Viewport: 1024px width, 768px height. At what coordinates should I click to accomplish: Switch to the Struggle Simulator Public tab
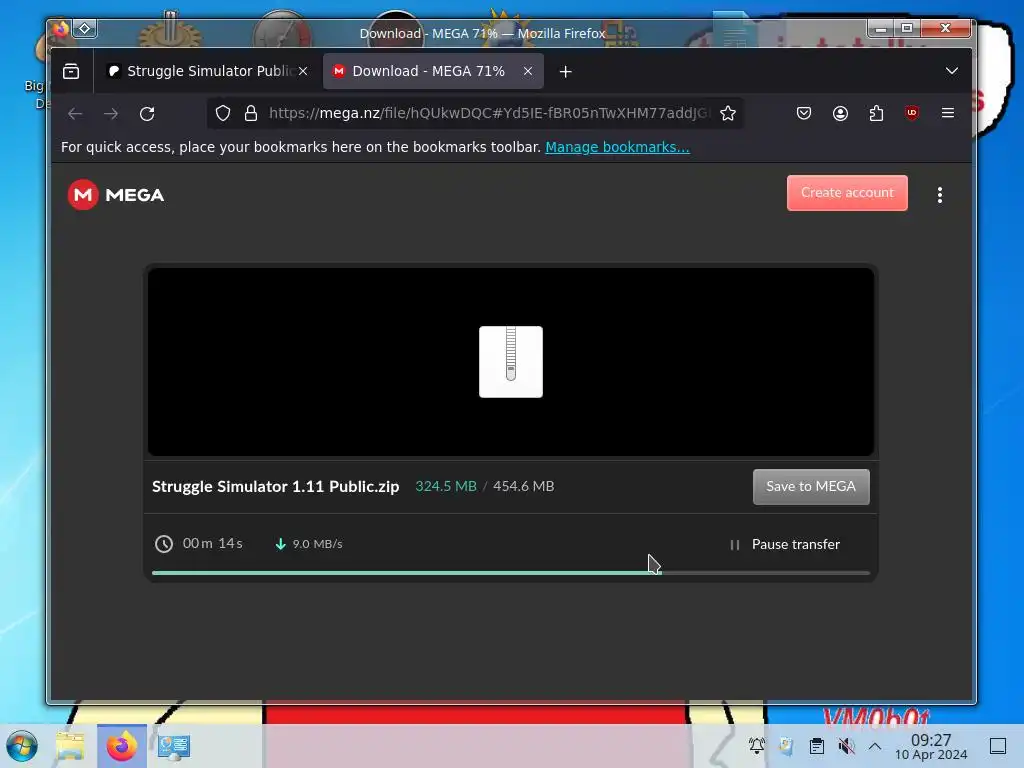click(x=206, y=71)
